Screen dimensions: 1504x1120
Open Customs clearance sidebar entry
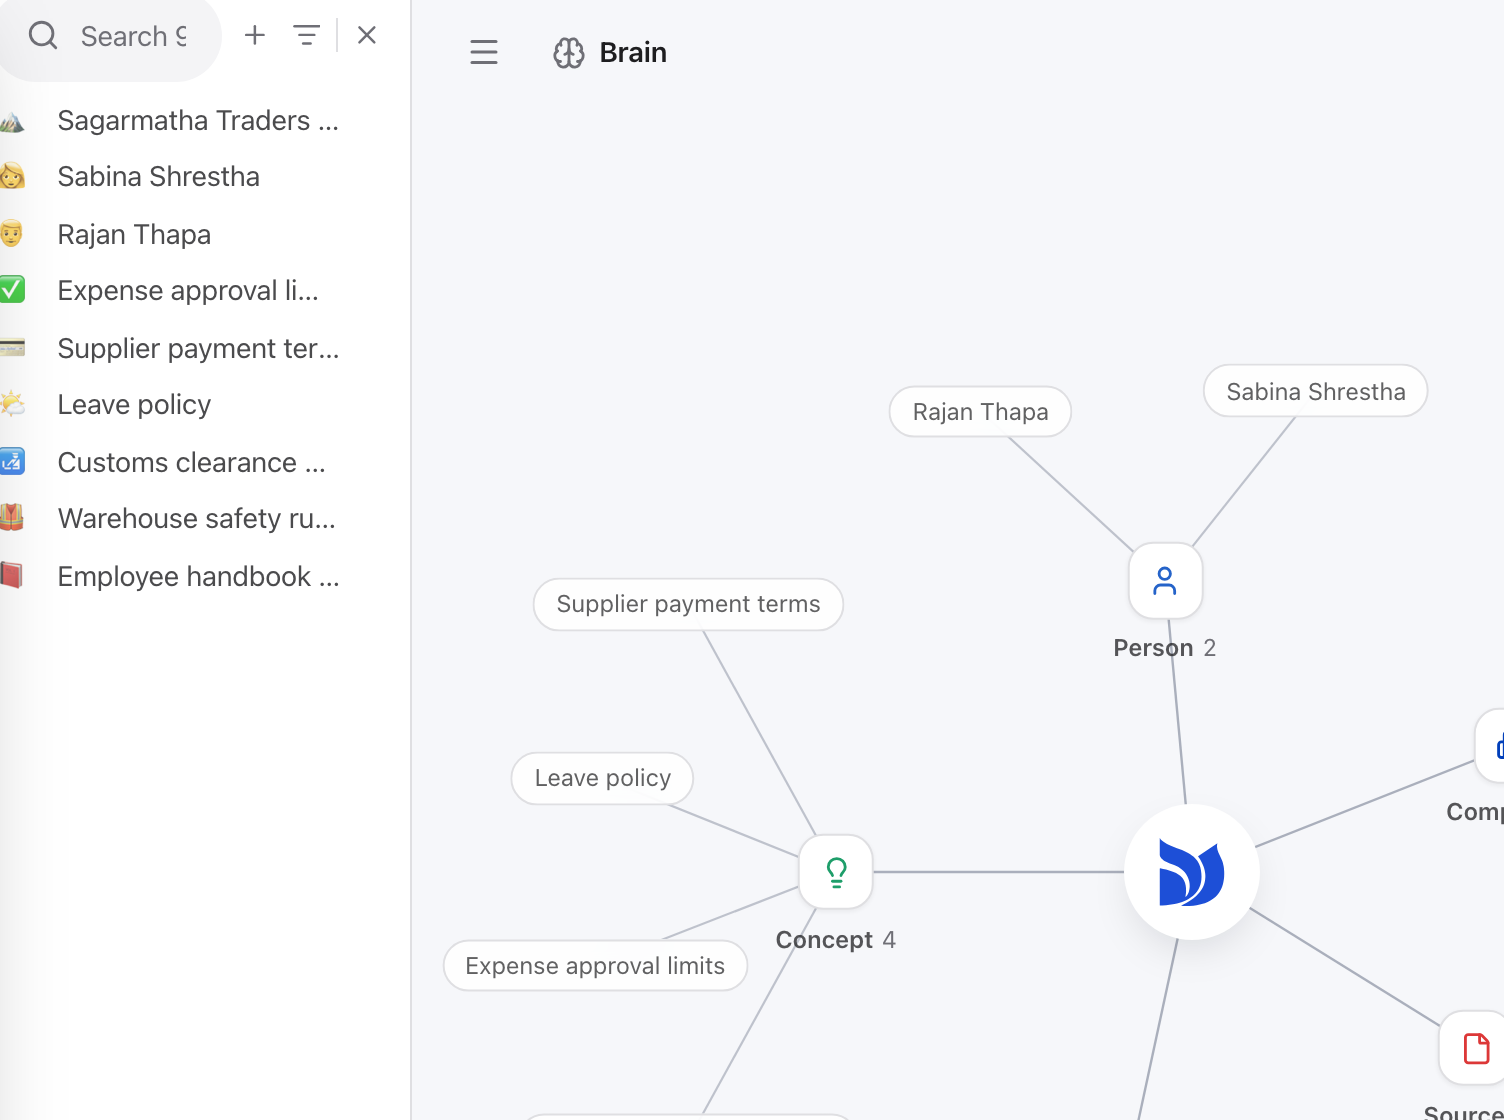coord(191,462)
